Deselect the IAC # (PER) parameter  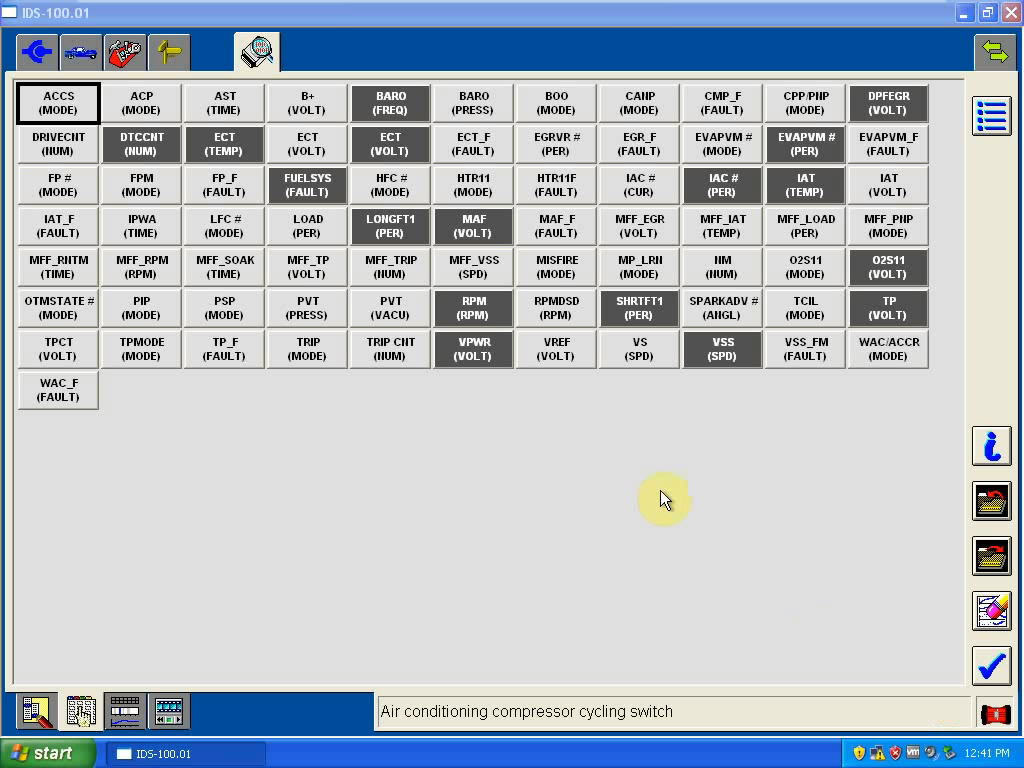722,185
